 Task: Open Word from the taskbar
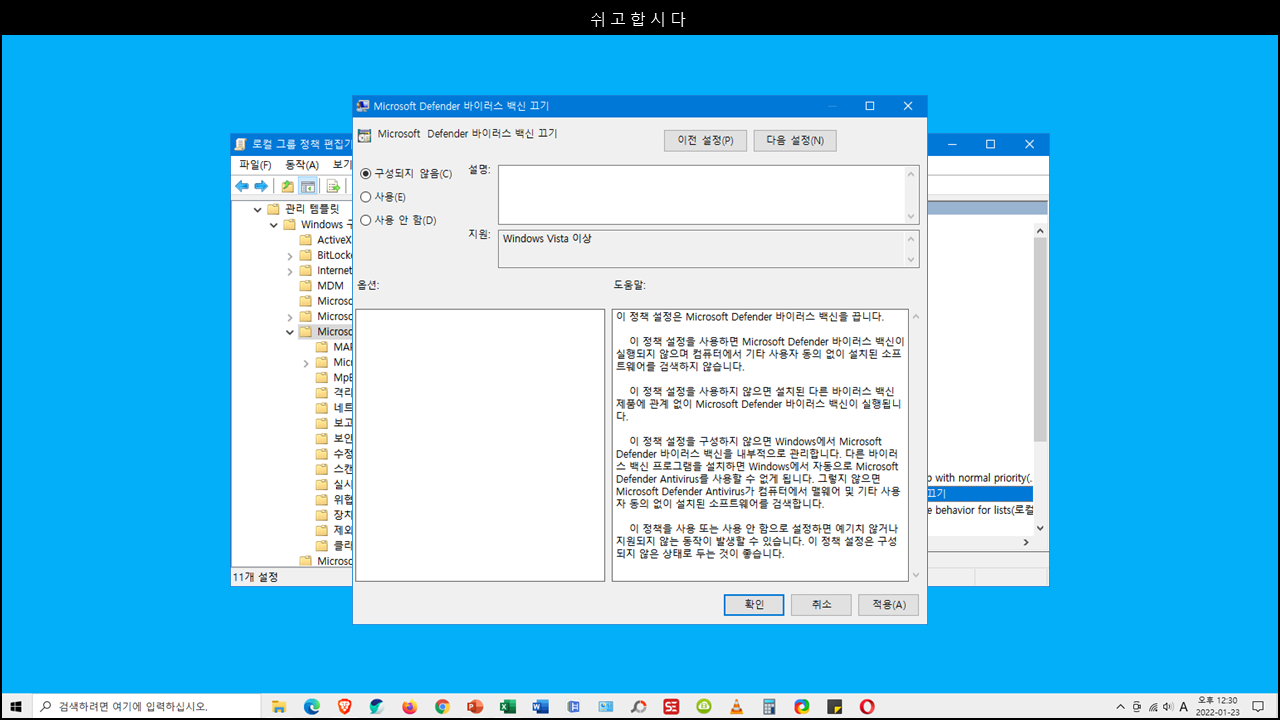tap(540, 706)
